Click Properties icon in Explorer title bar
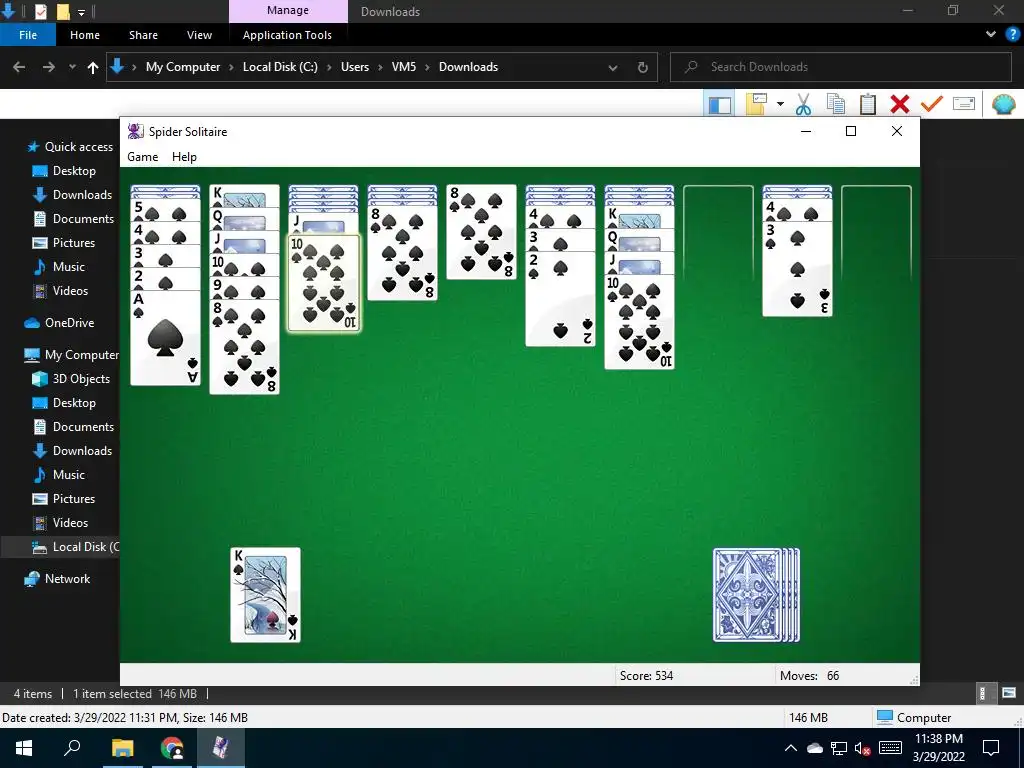This screenshot has height=768, width=1024. click(x=40, y=11)
